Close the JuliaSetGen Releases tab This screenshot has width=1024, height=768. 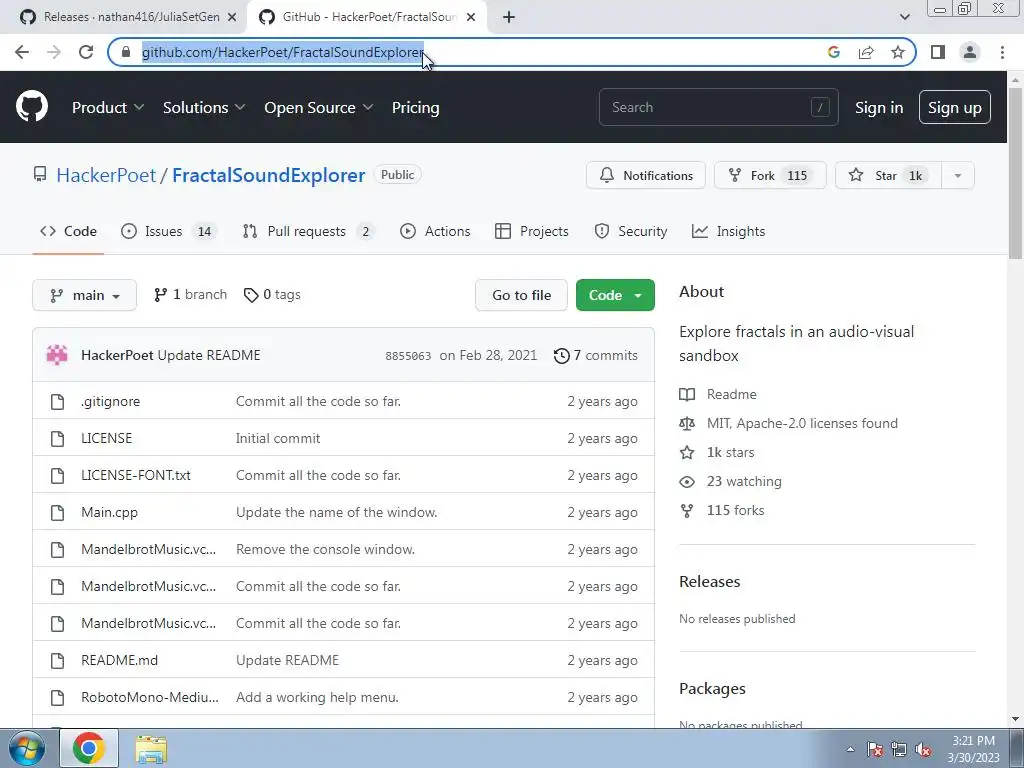tap(232, 17)
